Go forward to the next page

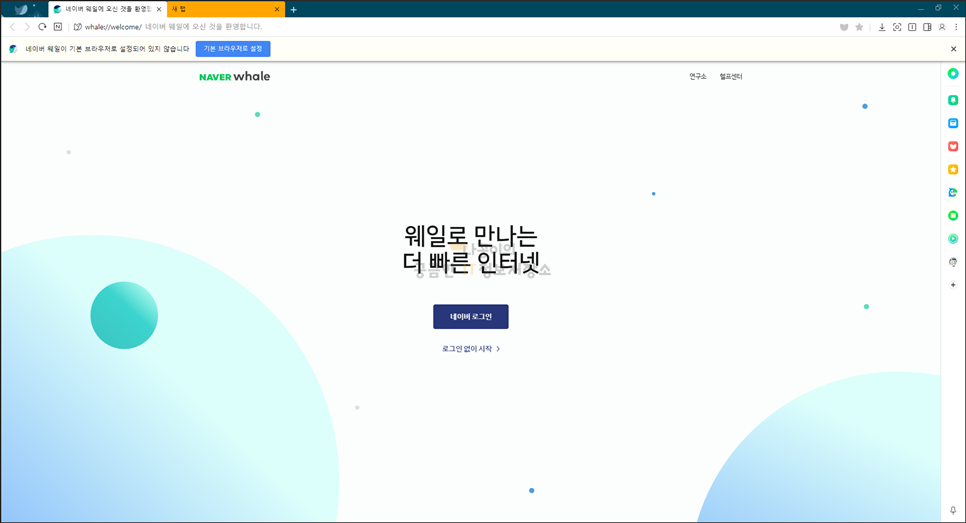pyautogui.click(x=27, y=27)
